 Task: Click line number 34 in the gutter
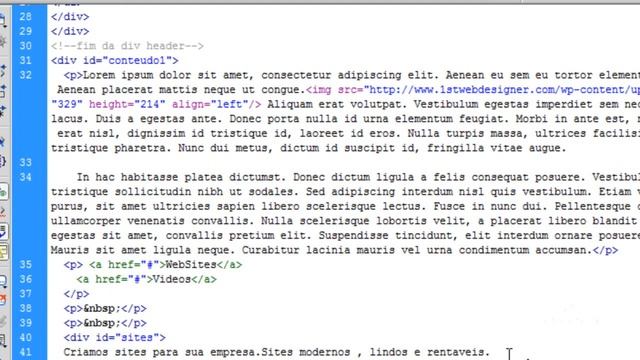tap(25, 177)
